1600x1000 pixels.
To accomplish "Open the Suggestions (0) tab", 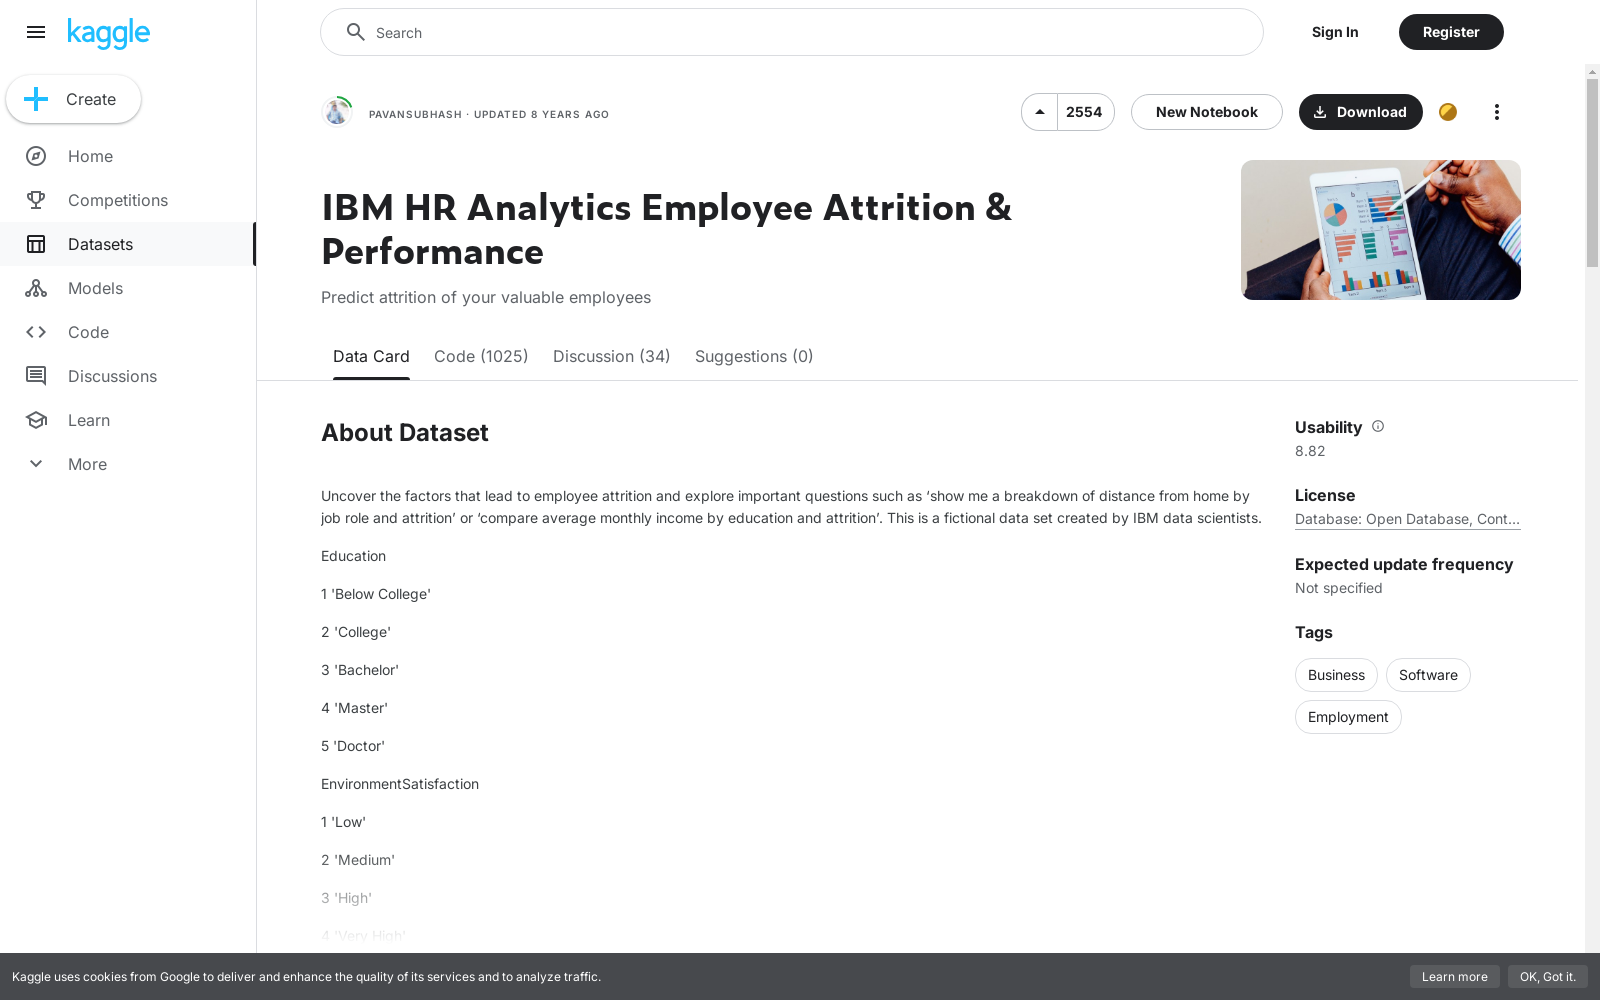I will [x=754, y=356].
